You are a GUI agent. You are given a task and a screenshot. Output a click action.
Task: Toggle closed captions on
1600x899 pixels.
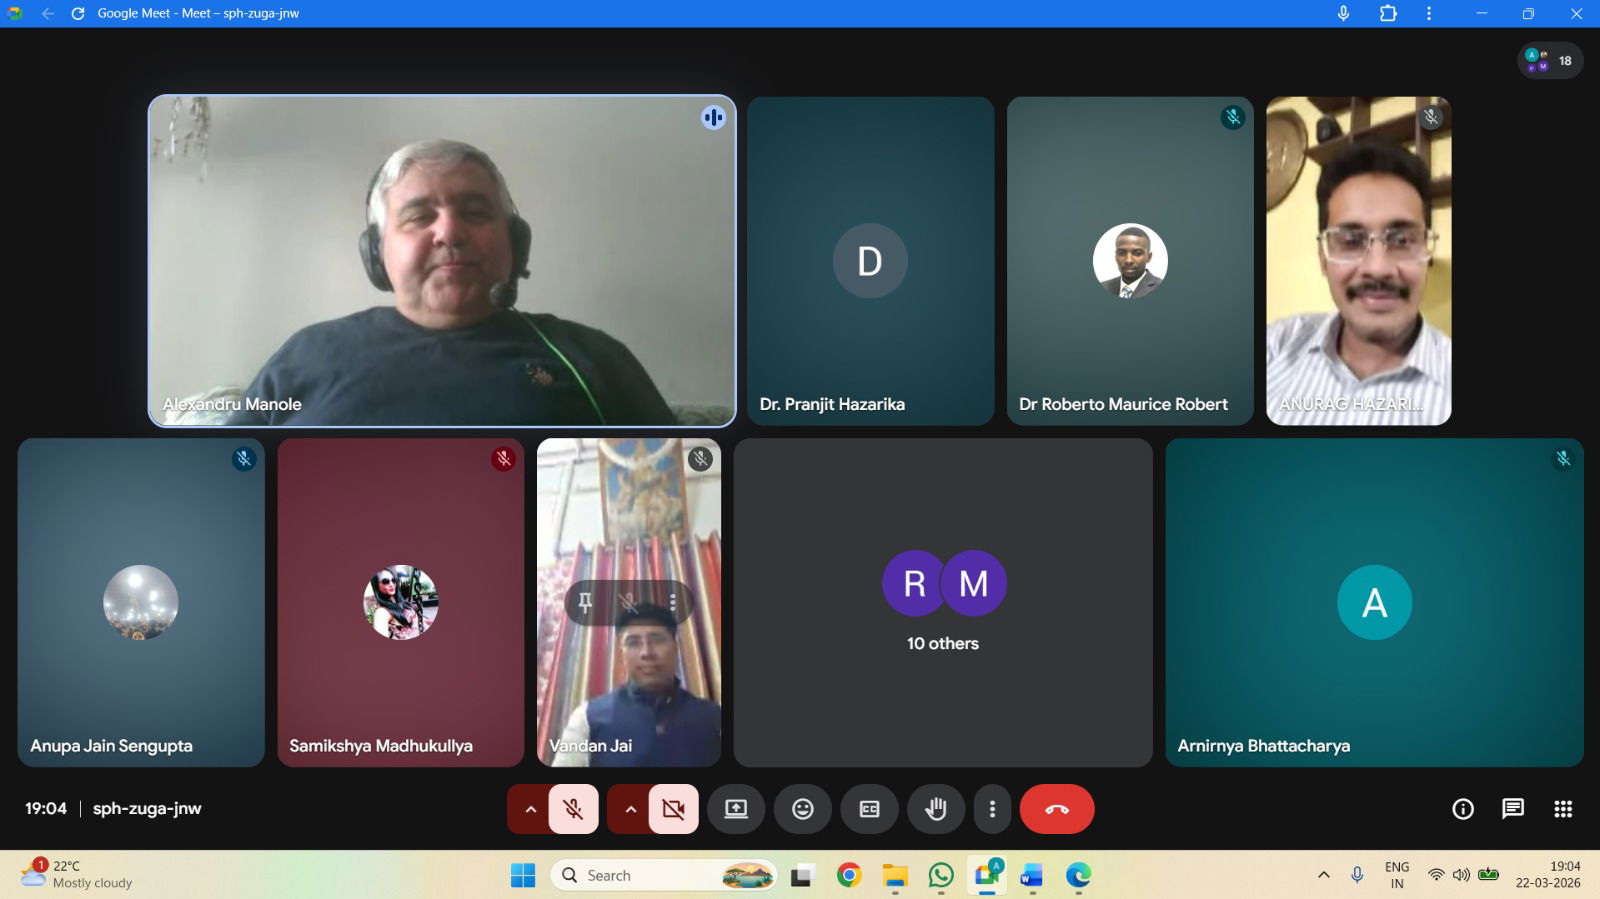[x=869, y=809]
